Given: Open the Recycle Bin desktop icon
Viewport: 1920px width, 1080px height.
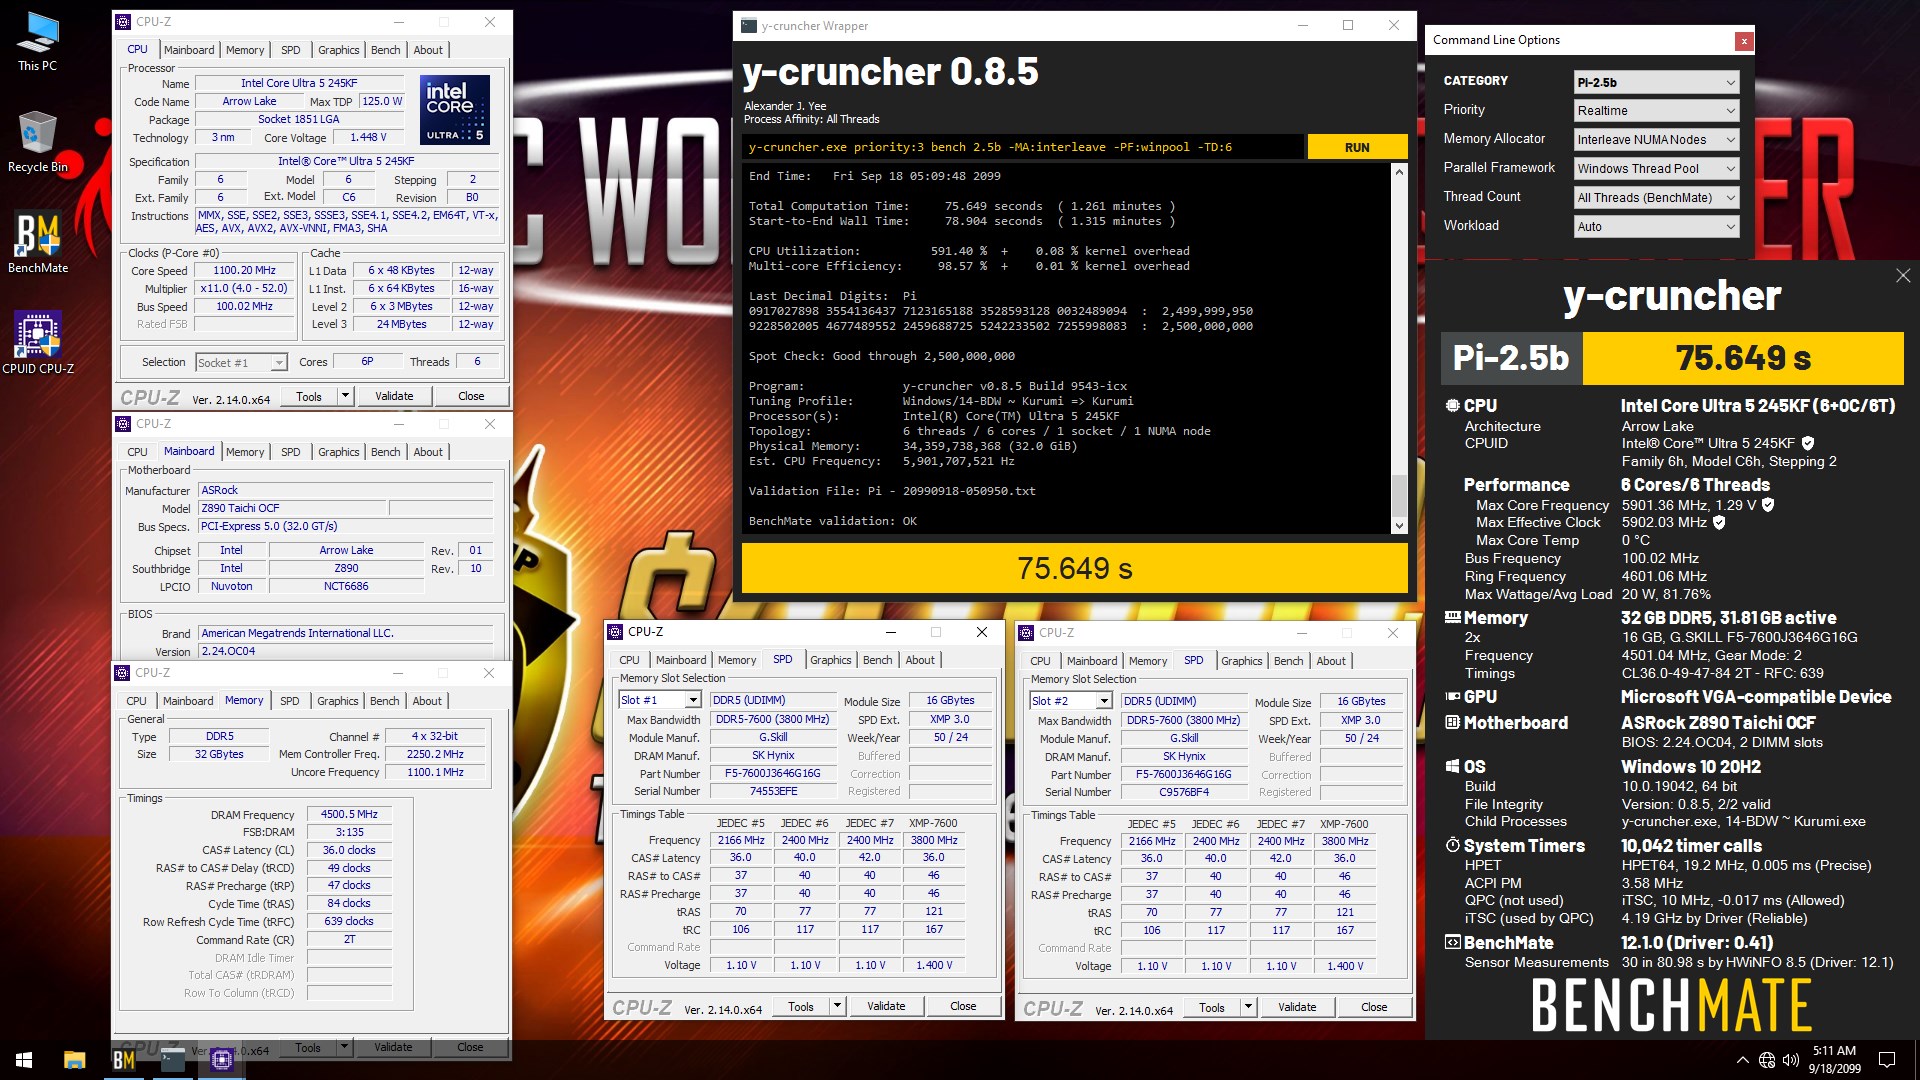Looking at the screenshot, I should tap(37, 143).
